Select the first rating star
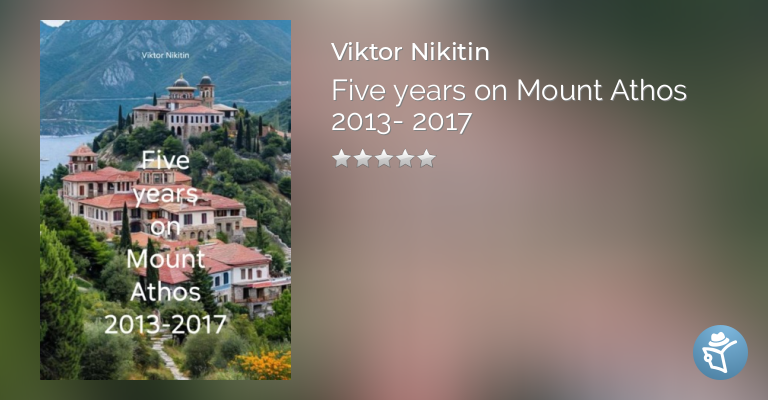 pos(342,158)
